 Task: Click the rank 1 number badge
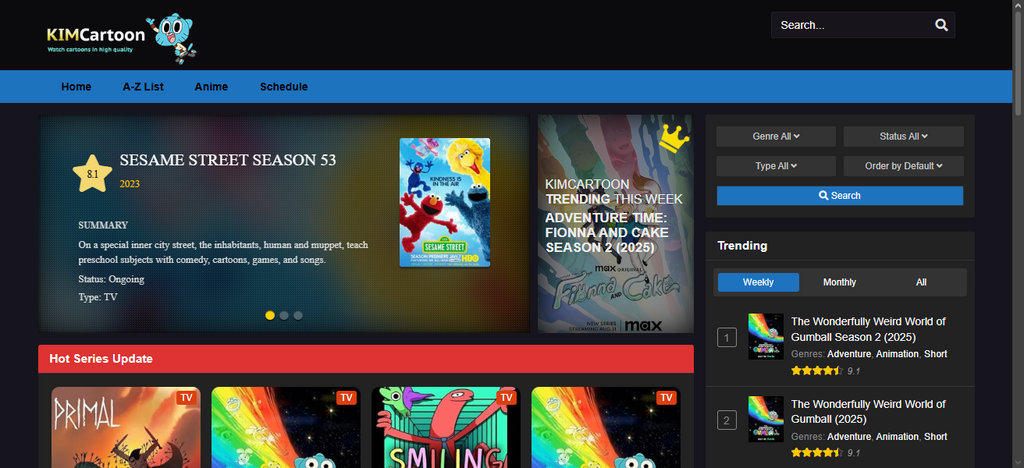coord(728,337)
